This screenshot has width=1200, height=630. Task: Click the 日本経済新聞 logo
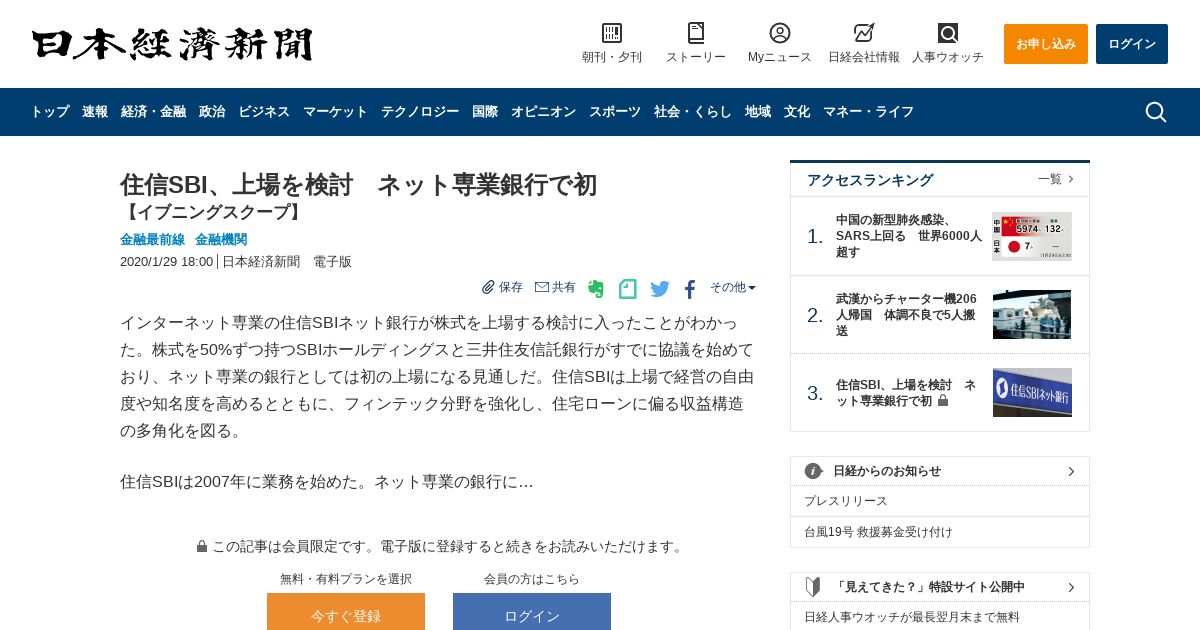pos(172,44)
